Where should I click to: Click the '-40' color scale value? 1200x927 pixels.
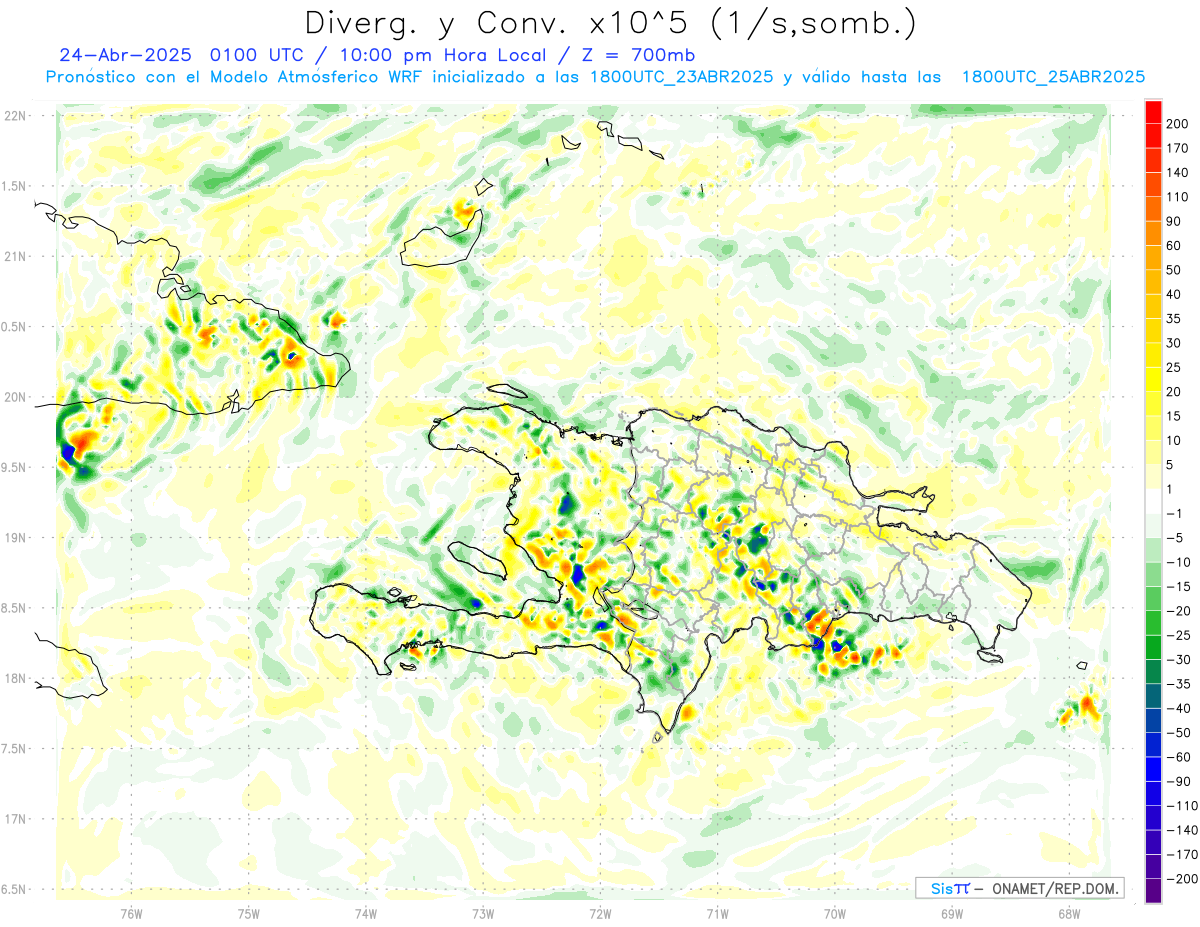pos(1178,708)
